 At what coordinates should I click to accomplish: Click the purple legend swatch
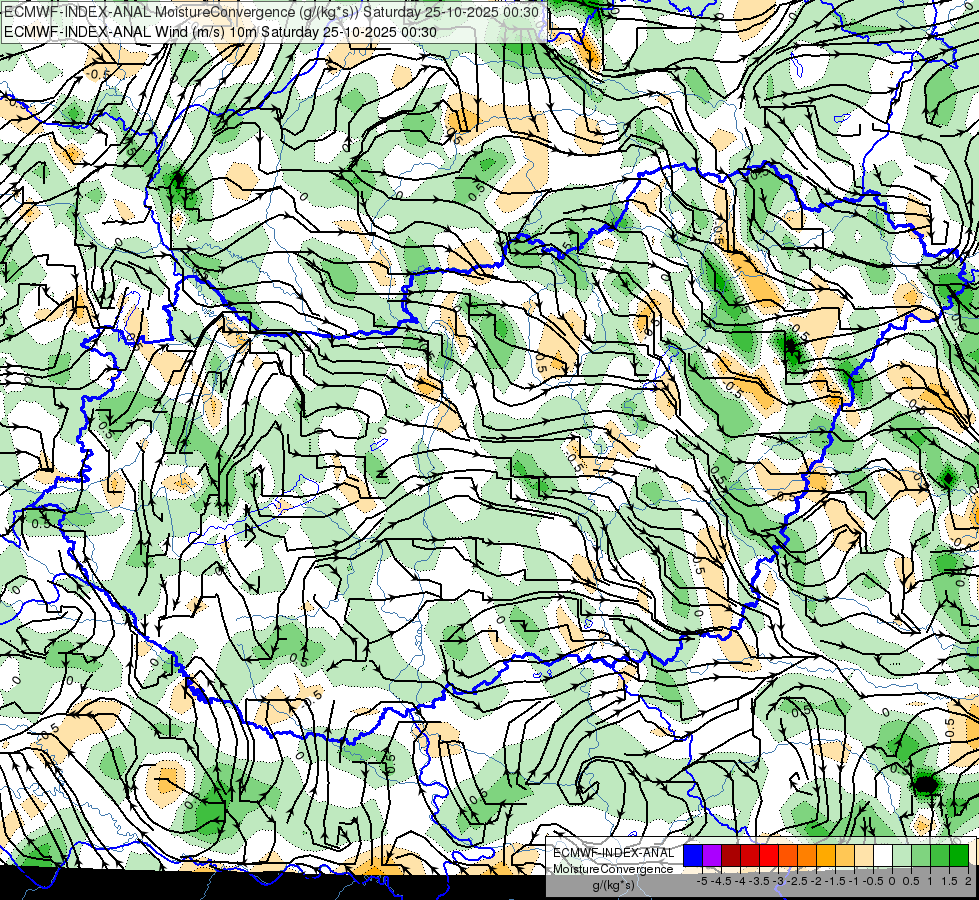712,855
